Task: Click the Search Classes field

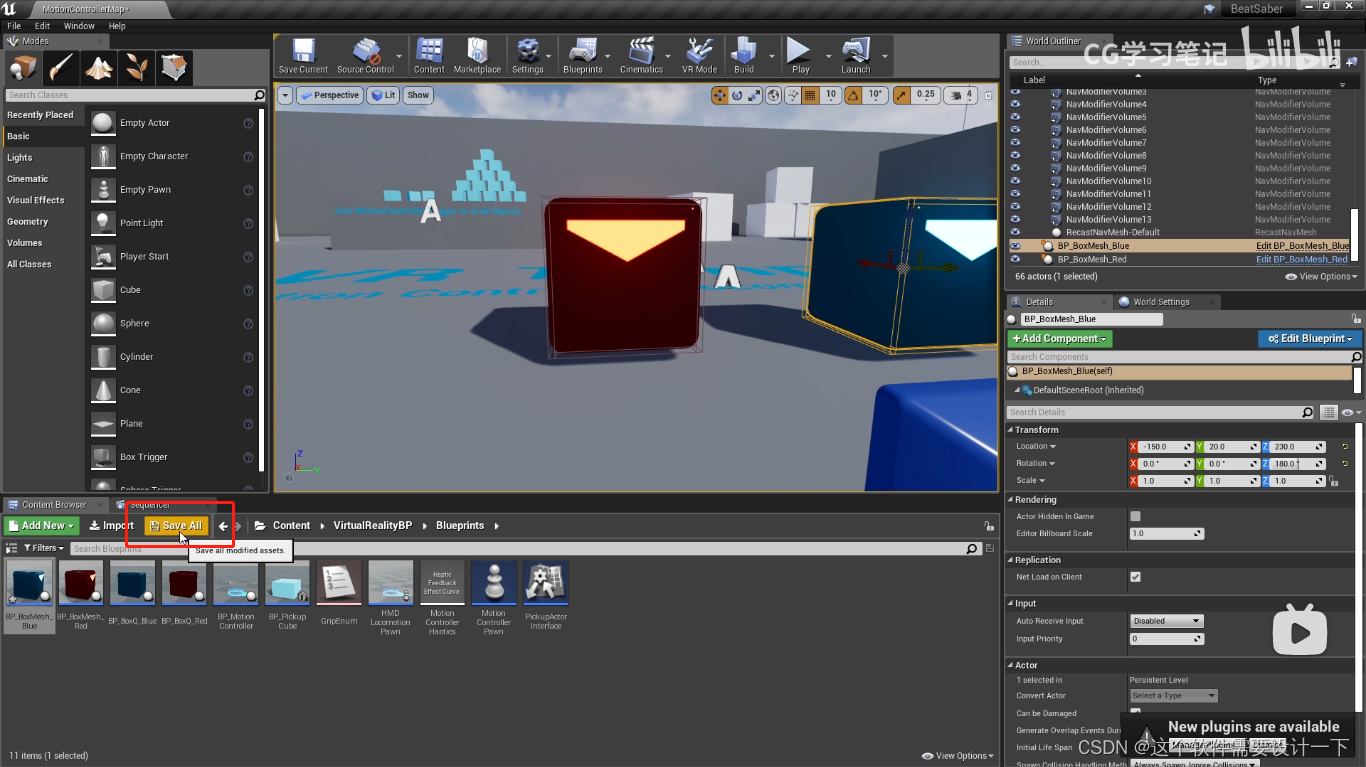Action: (x=135, y=95)
